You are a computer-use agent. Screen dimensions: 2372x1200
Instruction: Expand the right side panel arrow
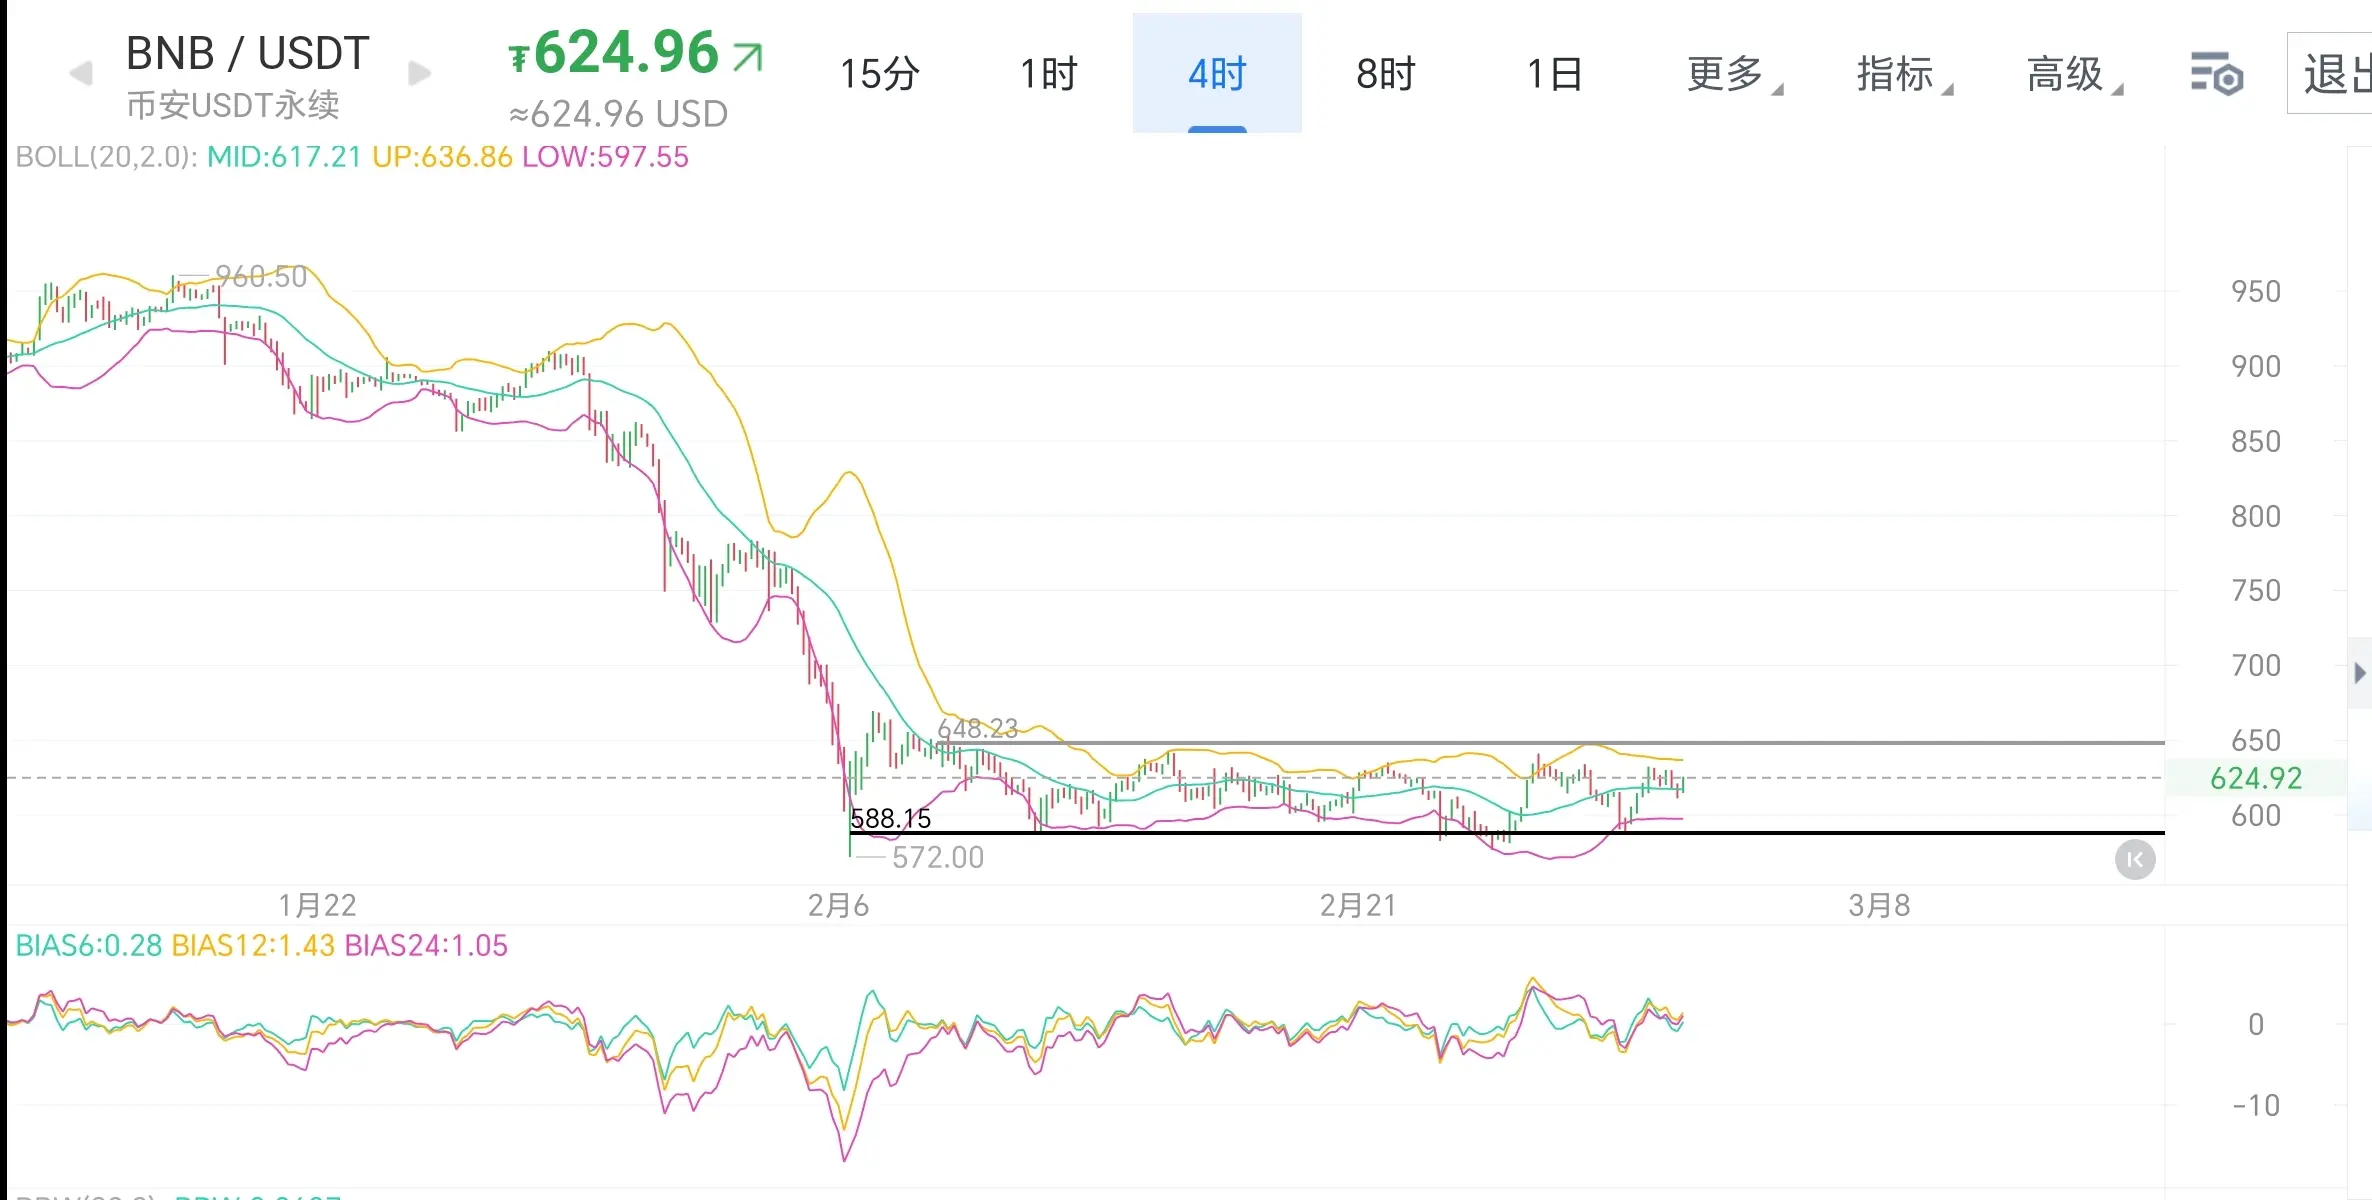(2360, 673)
